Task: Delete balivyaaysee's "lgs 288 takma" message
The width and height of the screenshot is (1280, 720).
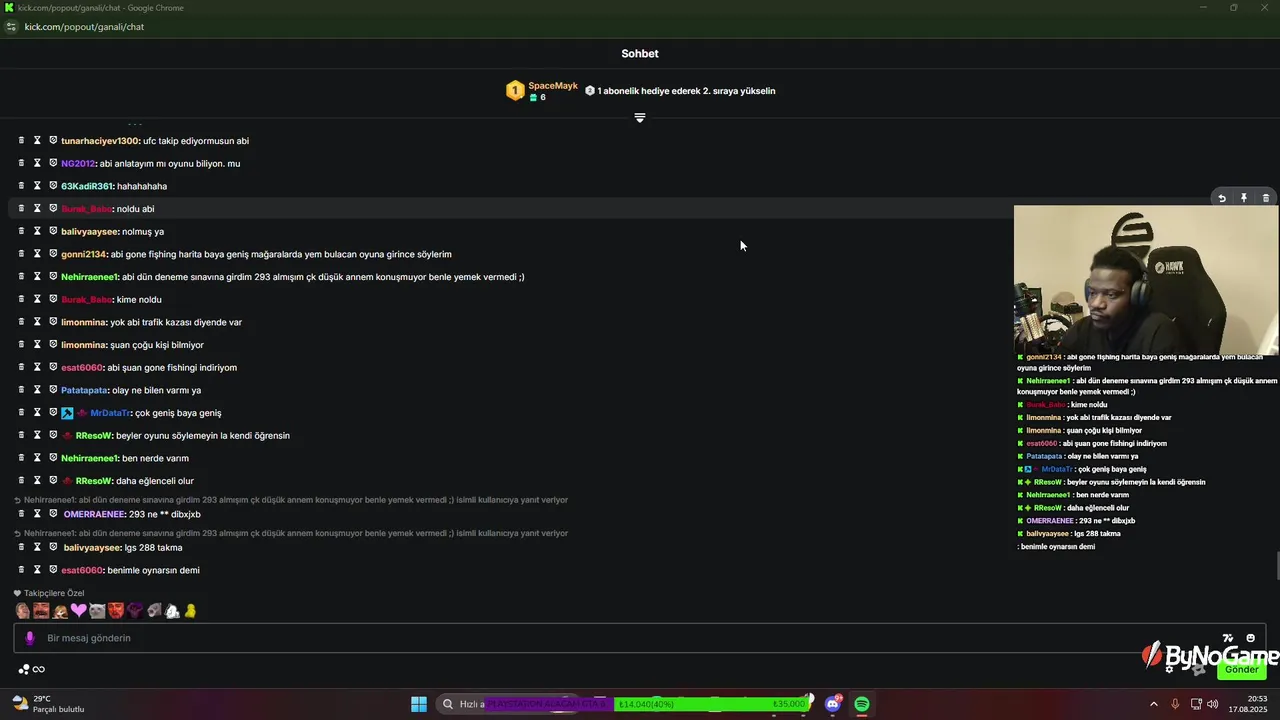Action: point(21,547)
